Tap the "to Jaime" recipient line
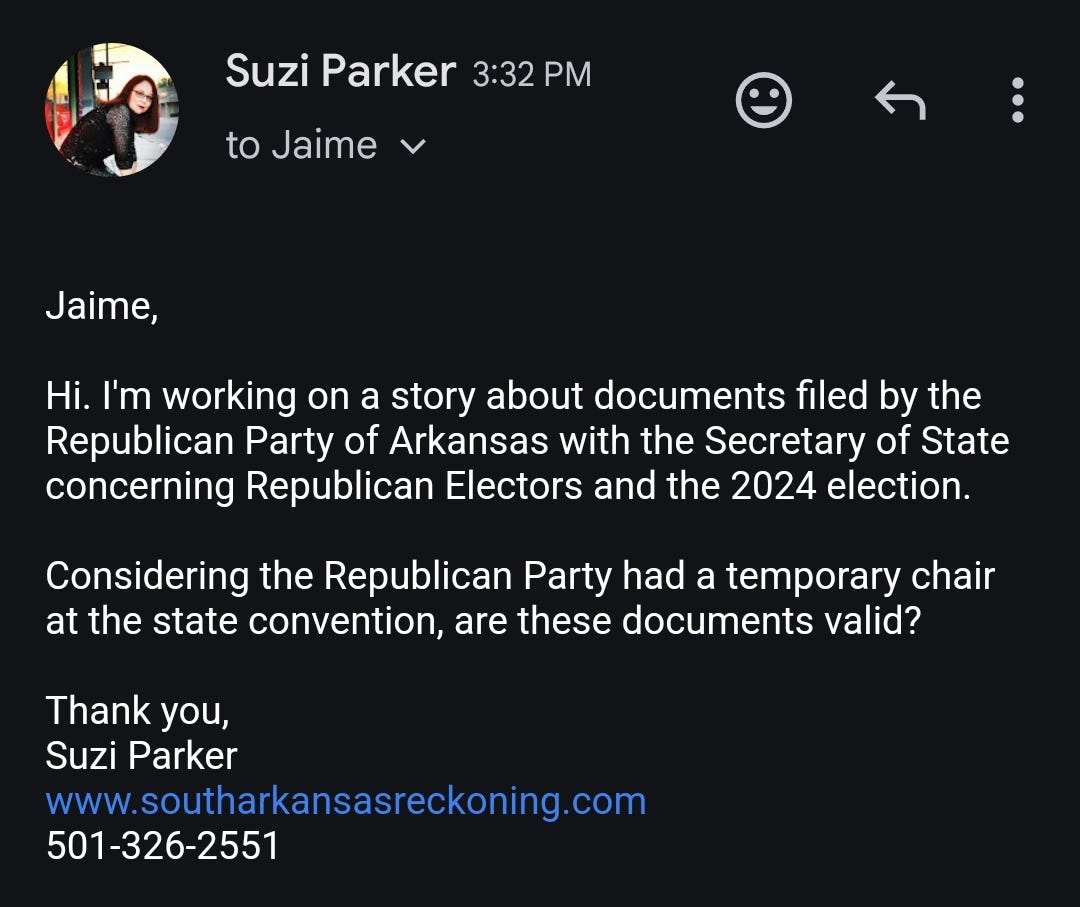The height and width of the screenshot is (907, 1080). 301,145
